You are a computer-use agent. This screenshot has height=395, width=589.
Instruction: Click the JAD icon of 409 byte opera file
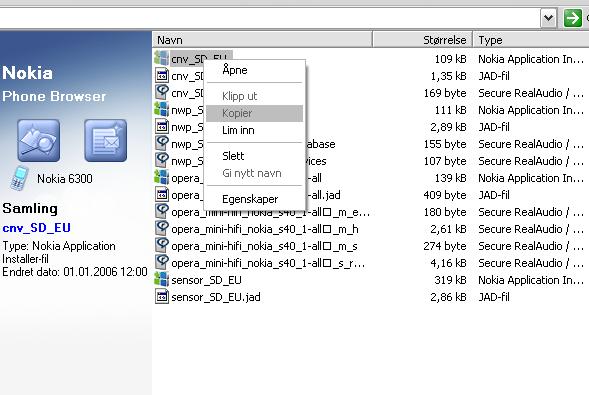coord(162,194)
